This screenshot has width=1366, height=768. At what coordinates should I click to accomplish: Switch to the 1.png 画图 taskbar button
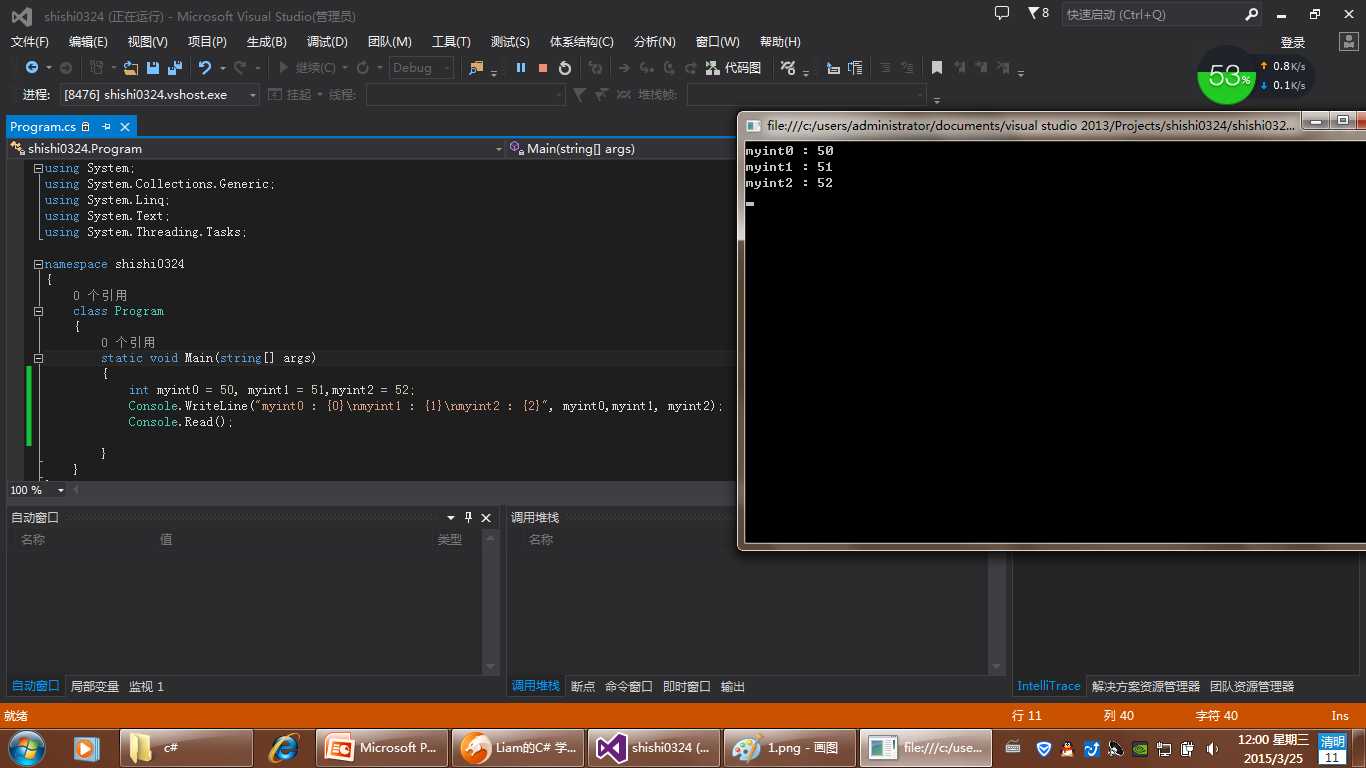[x=789, y=748]
